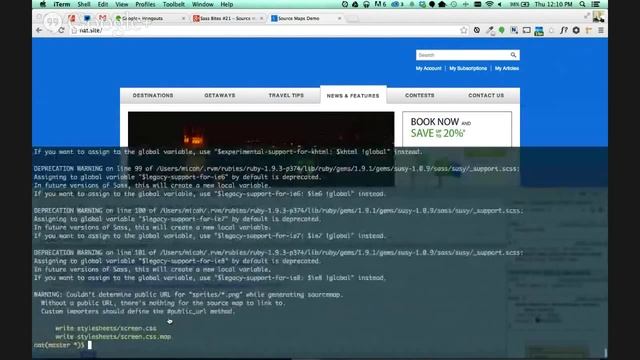Click the black hexagon extension icon

pyautogui.click(x=576, y=30)
